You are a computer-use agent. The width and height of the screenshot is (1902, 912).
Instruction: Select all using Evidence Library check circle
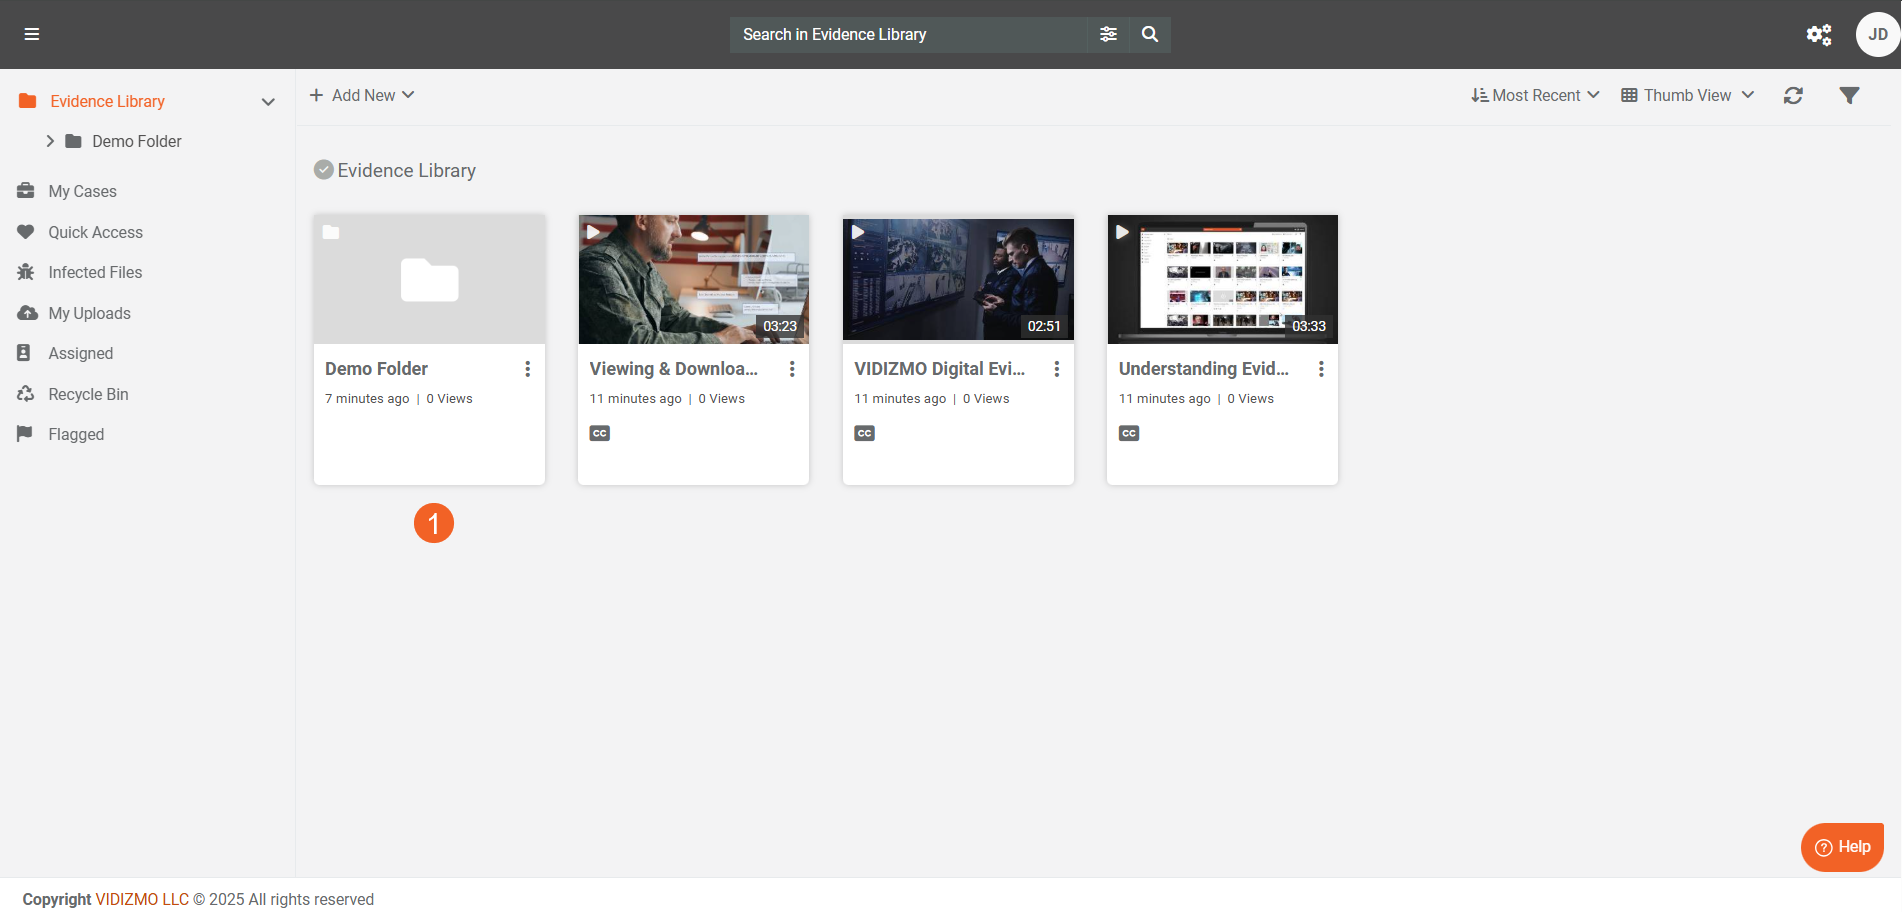coord(324,170)
